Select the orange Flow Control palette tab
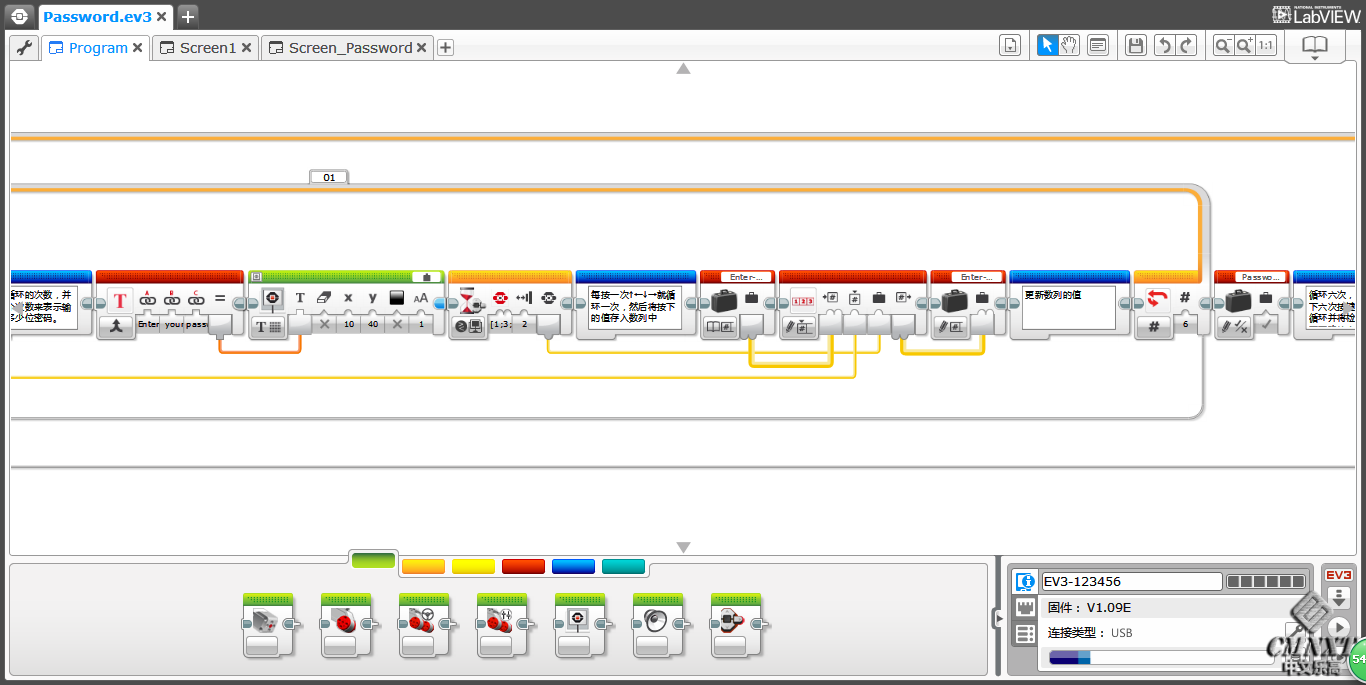1366x685 pixels. [422, 567]
